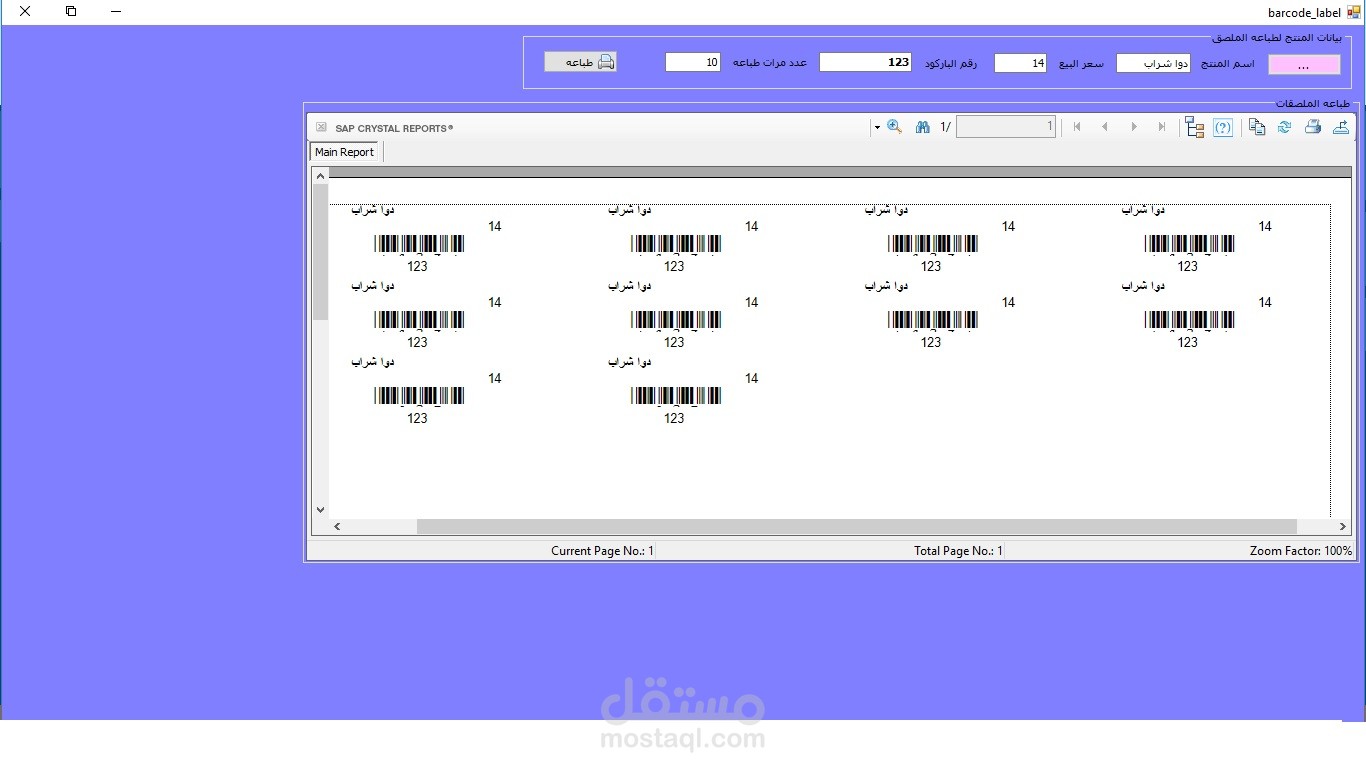
Task: Select the Main Report tab
Action: (344, 152)
